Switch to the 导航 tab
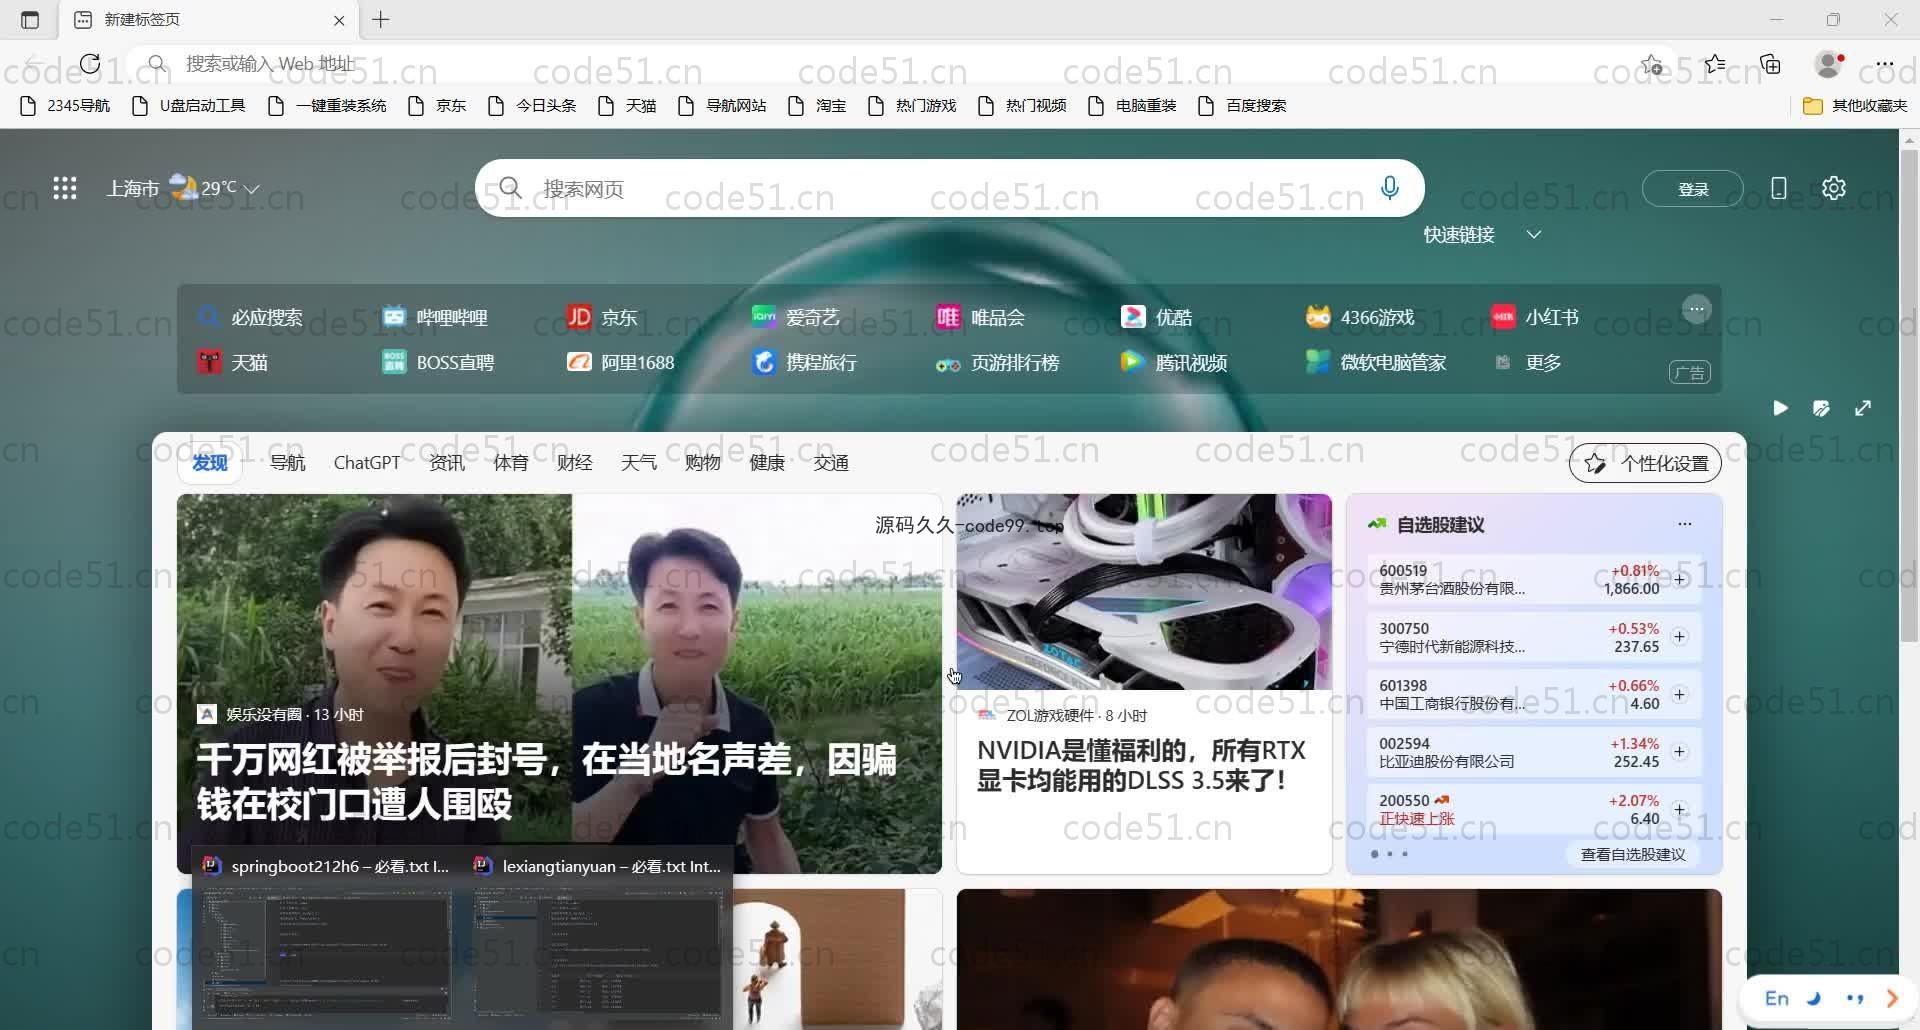 click(x=288, y=463)
